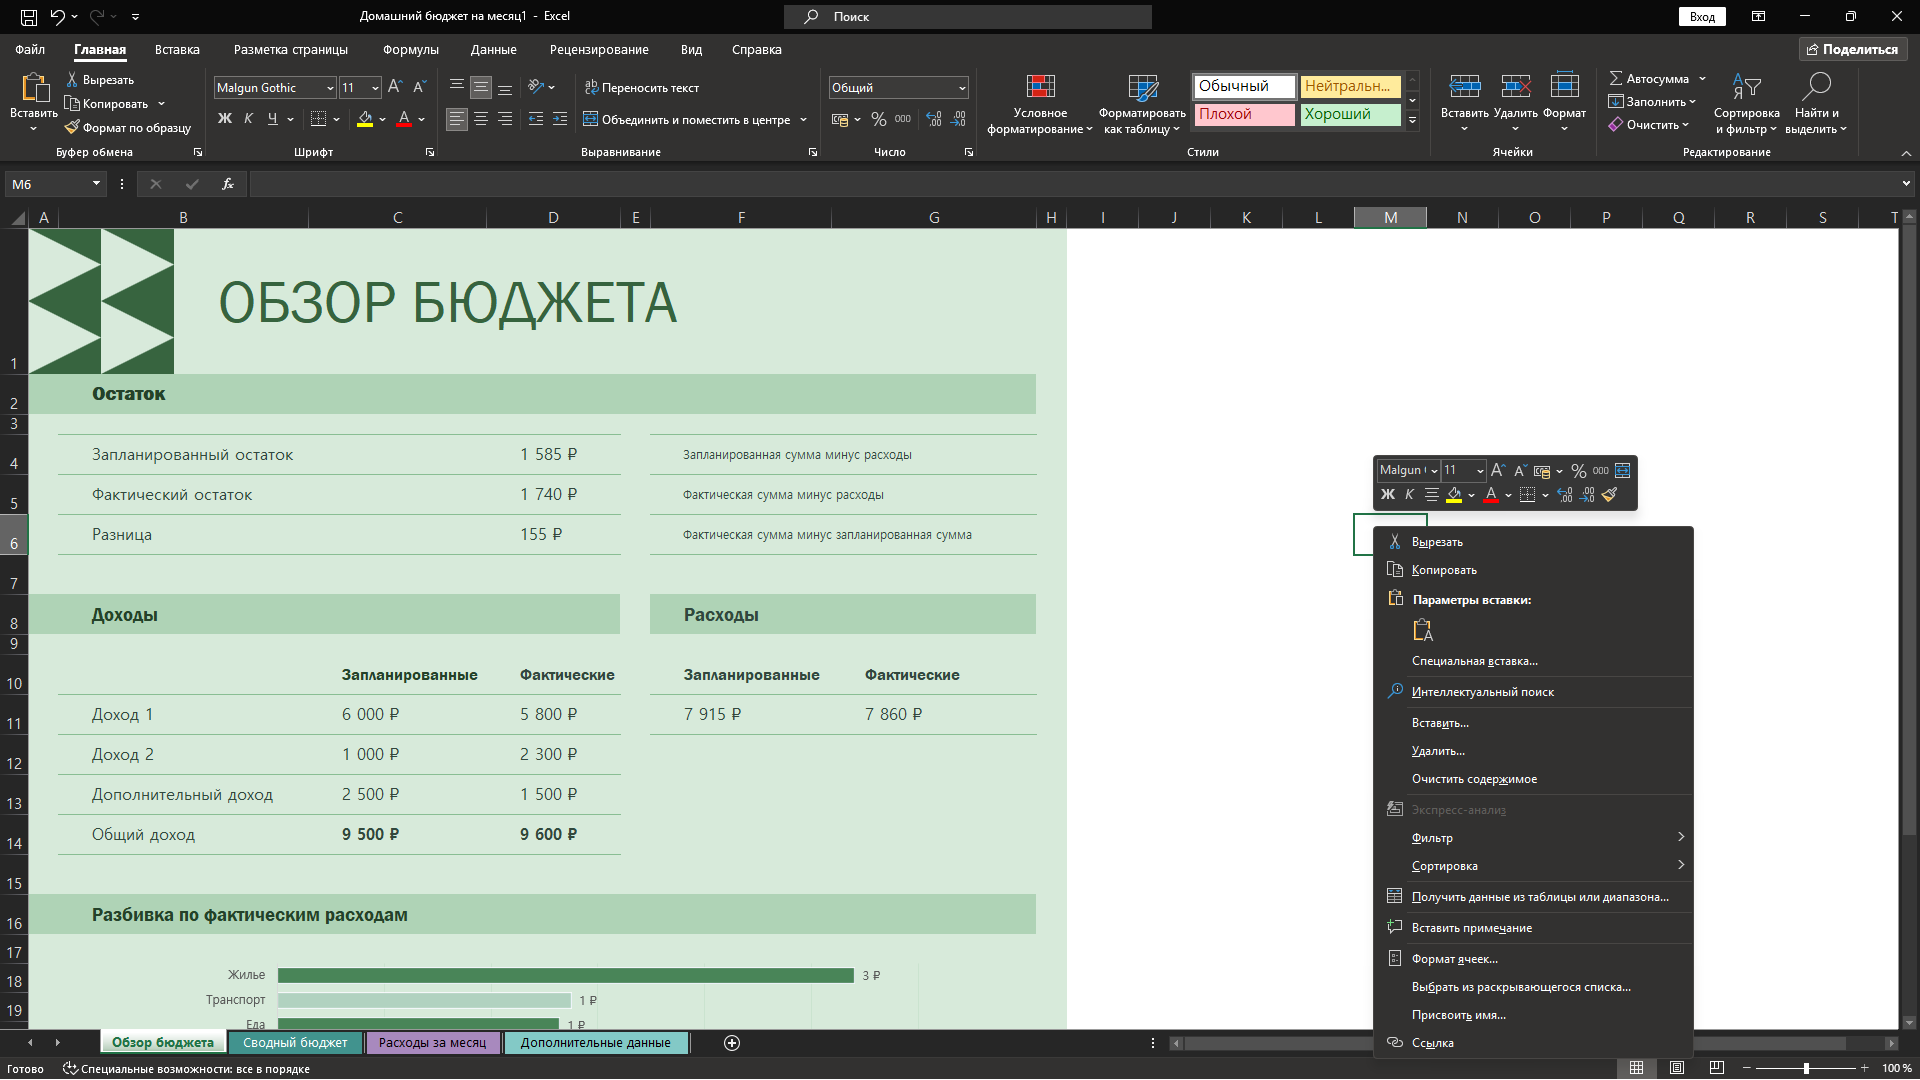The height and width of the screenshot is (1080, 1920).
Task: Switch to the Monthly Expenses sheet tab
Action: click(x=432, y=1043)
